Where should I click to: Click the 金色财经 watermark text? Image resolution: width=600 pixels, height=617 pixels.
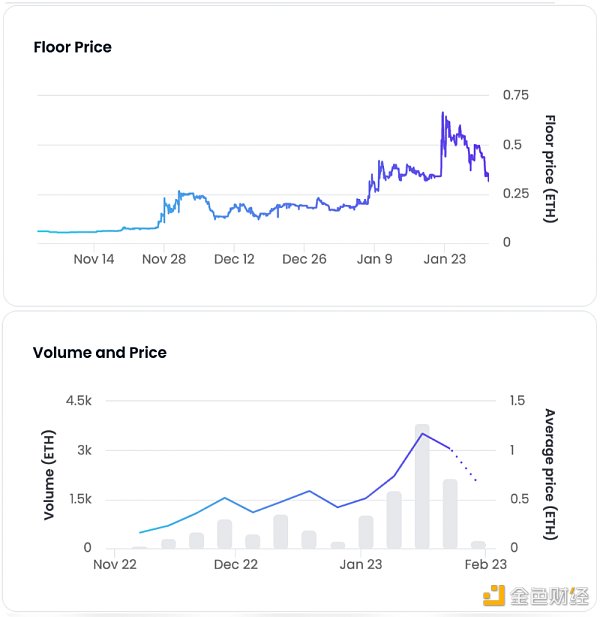[548, 597]
